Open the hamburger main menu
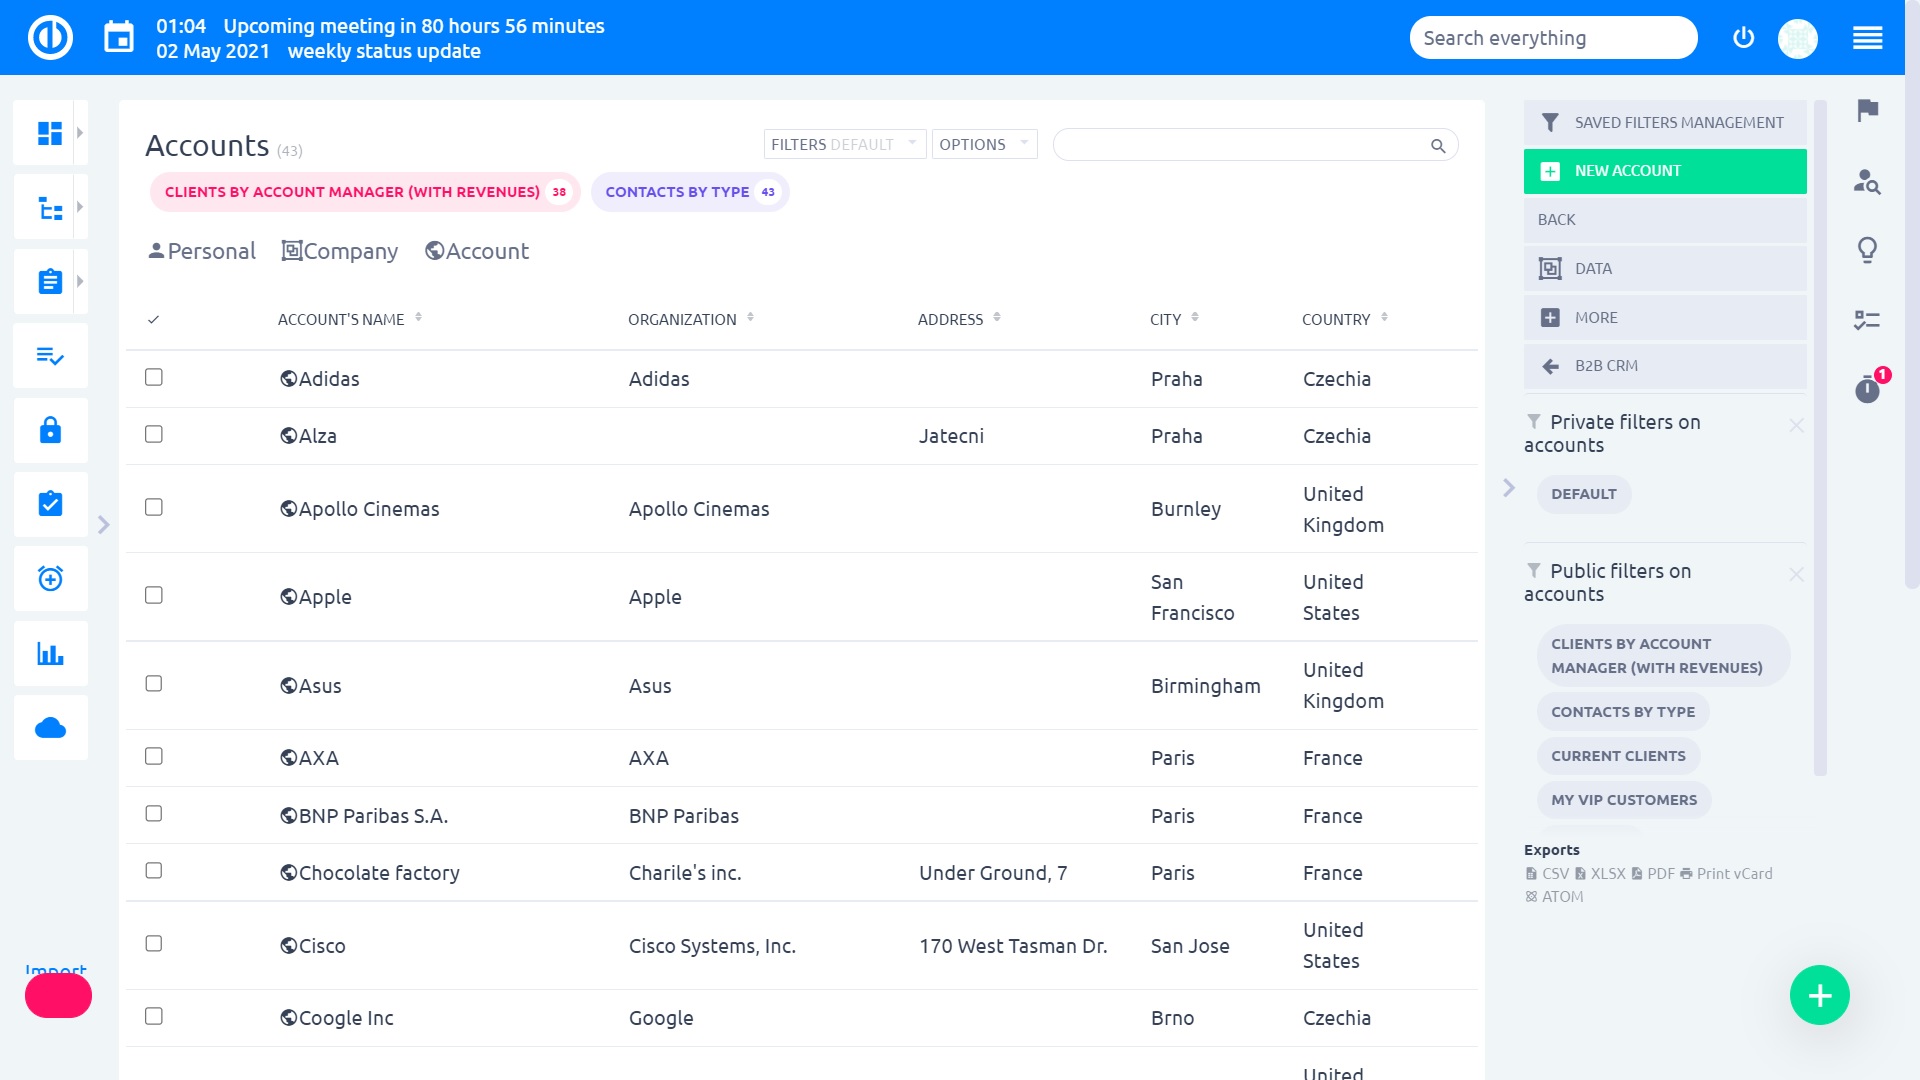Viewport: 1920px width, 1080px height. 1867,39
